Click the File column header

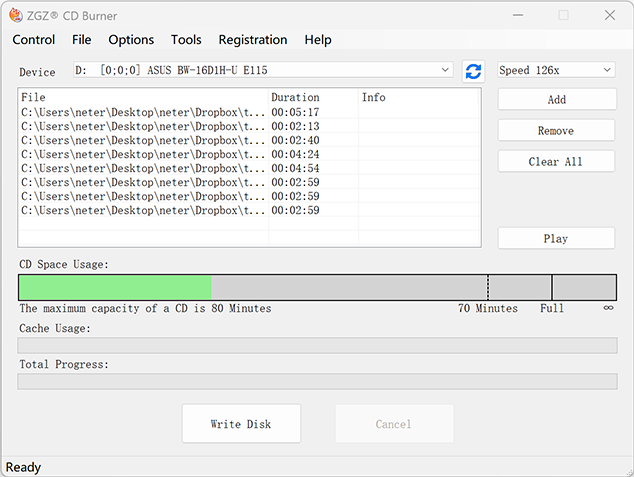click(x=144, y=97)
